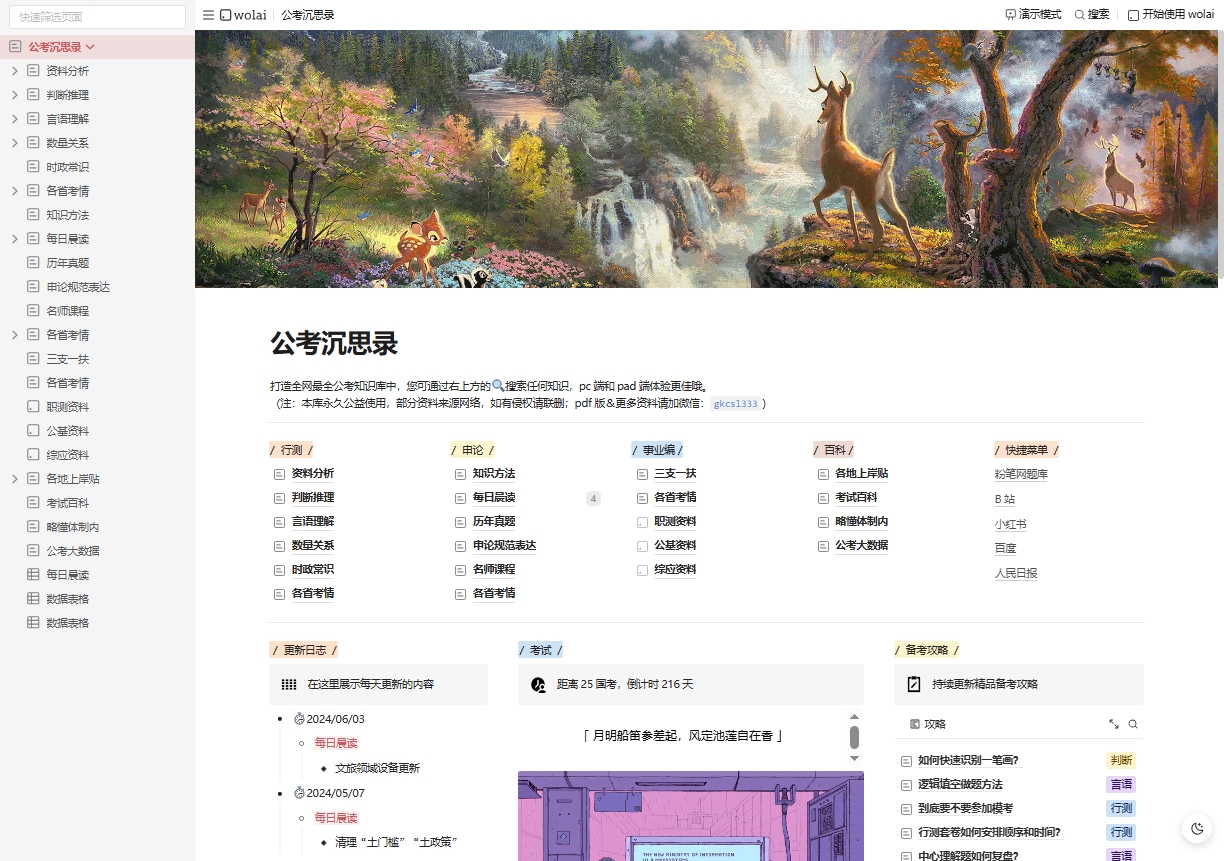This screenshot has height=861, width=1224.
Task: Open 每日晨读 link under 申论
Action: point(494,498)
